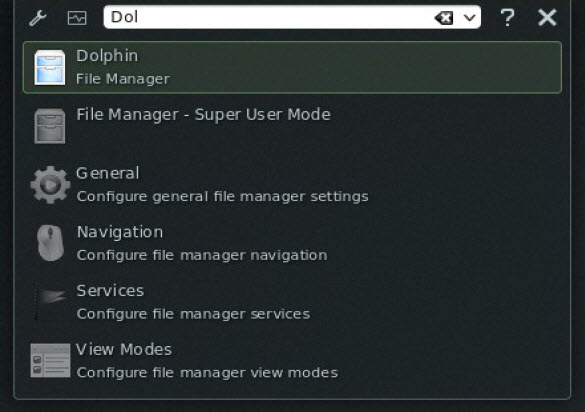Click the gray file cabinet Super User icon
The height and width of the screenshot is (412, 585).
click(50, 126)
